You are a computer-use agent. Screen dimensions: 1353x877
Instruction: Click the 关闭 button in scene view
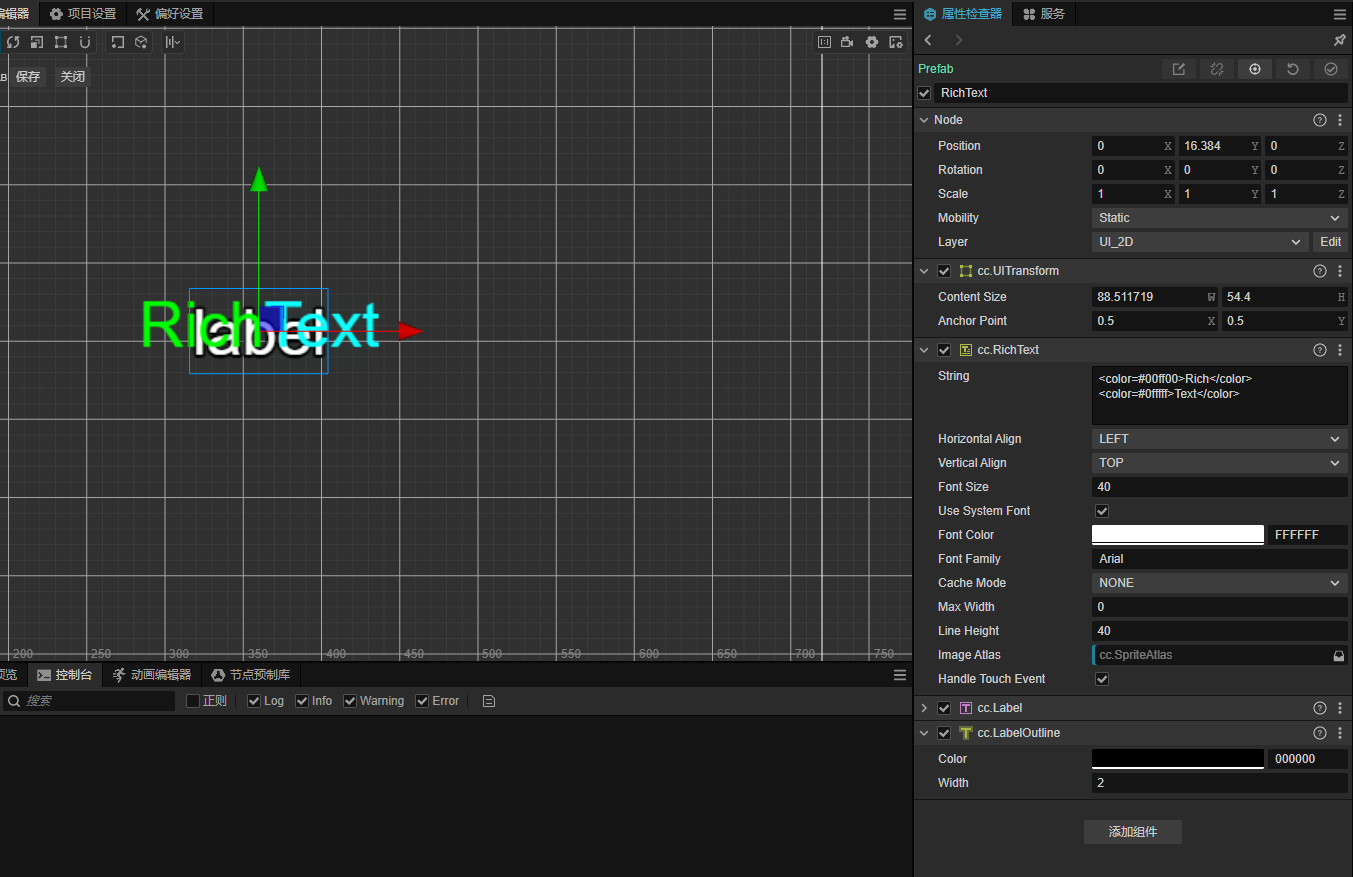coord(72,77)
